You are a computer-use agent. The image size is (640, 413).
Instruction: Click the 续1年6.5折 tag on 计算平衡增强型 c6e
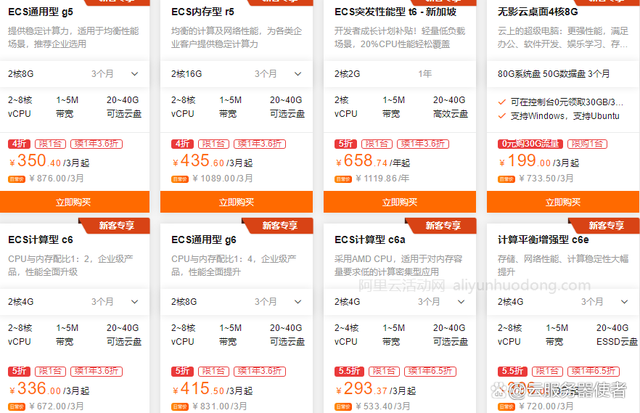pyautogui.click(x=593, y=371)
